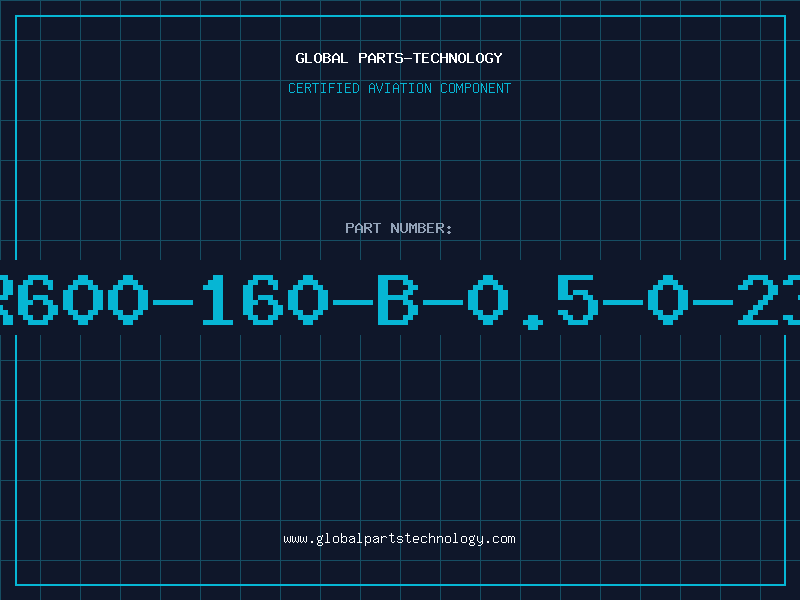This screenshot has width=800, height=600.
Task: Click the PART NUMBER: label
Action: [399, 228]
